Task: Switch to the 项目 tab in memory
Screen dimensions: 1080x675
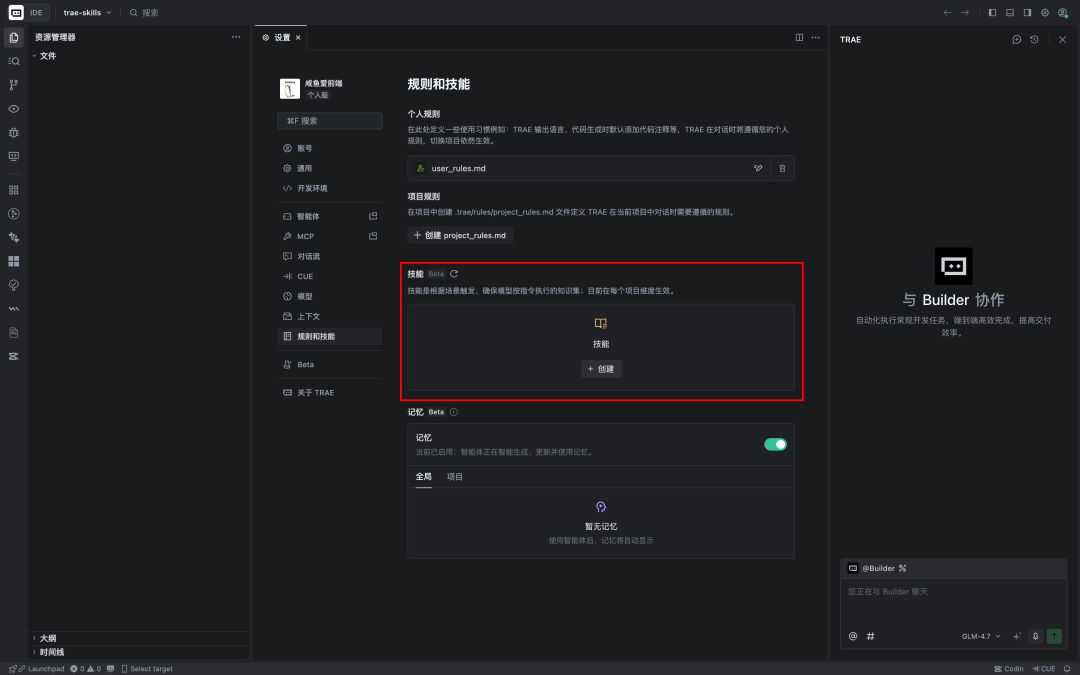Action: pyautogui.click(x=454, y=476)
